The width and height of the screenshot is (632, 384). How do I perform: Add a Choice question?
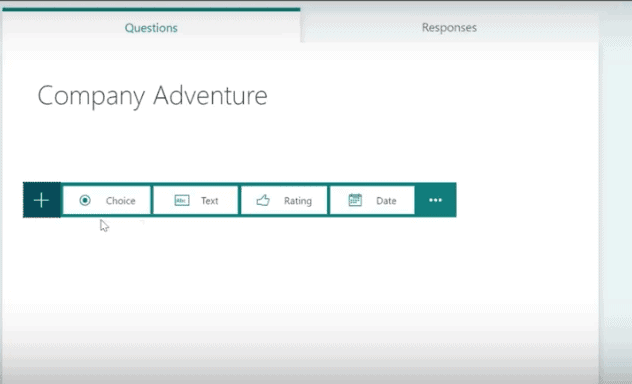coord(107,200)
